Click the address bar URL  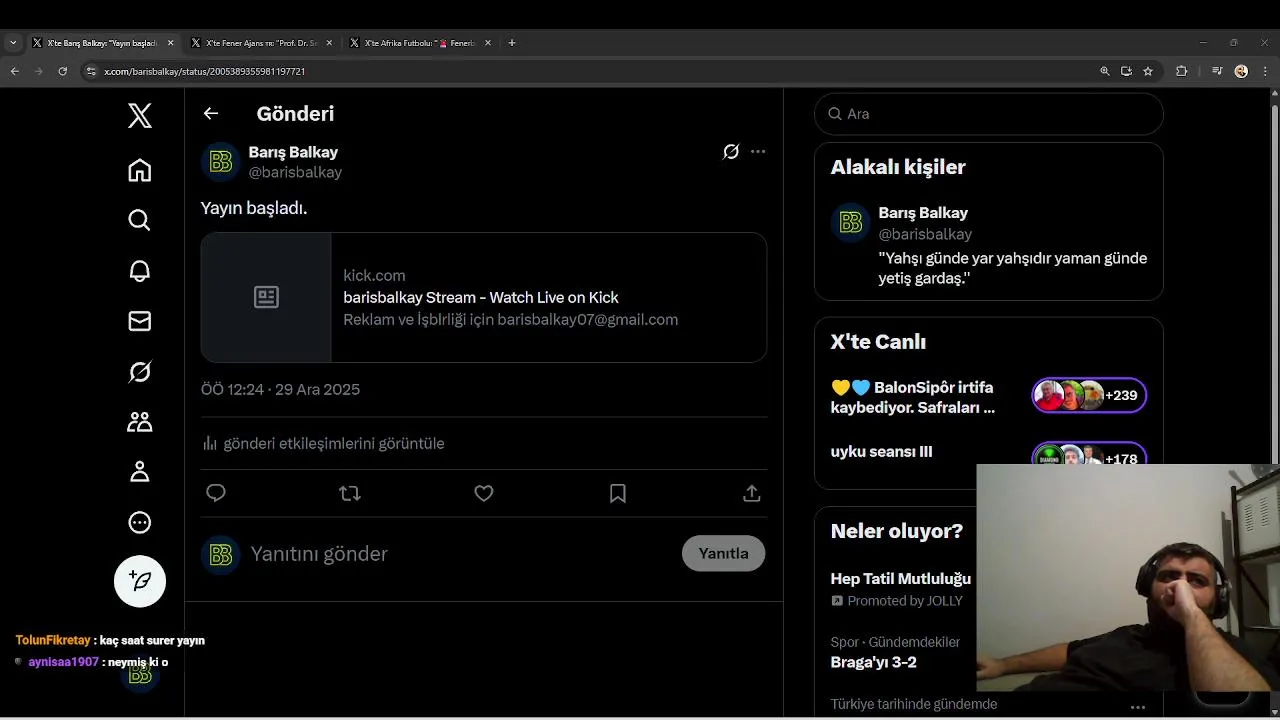(x=205, y=72)
